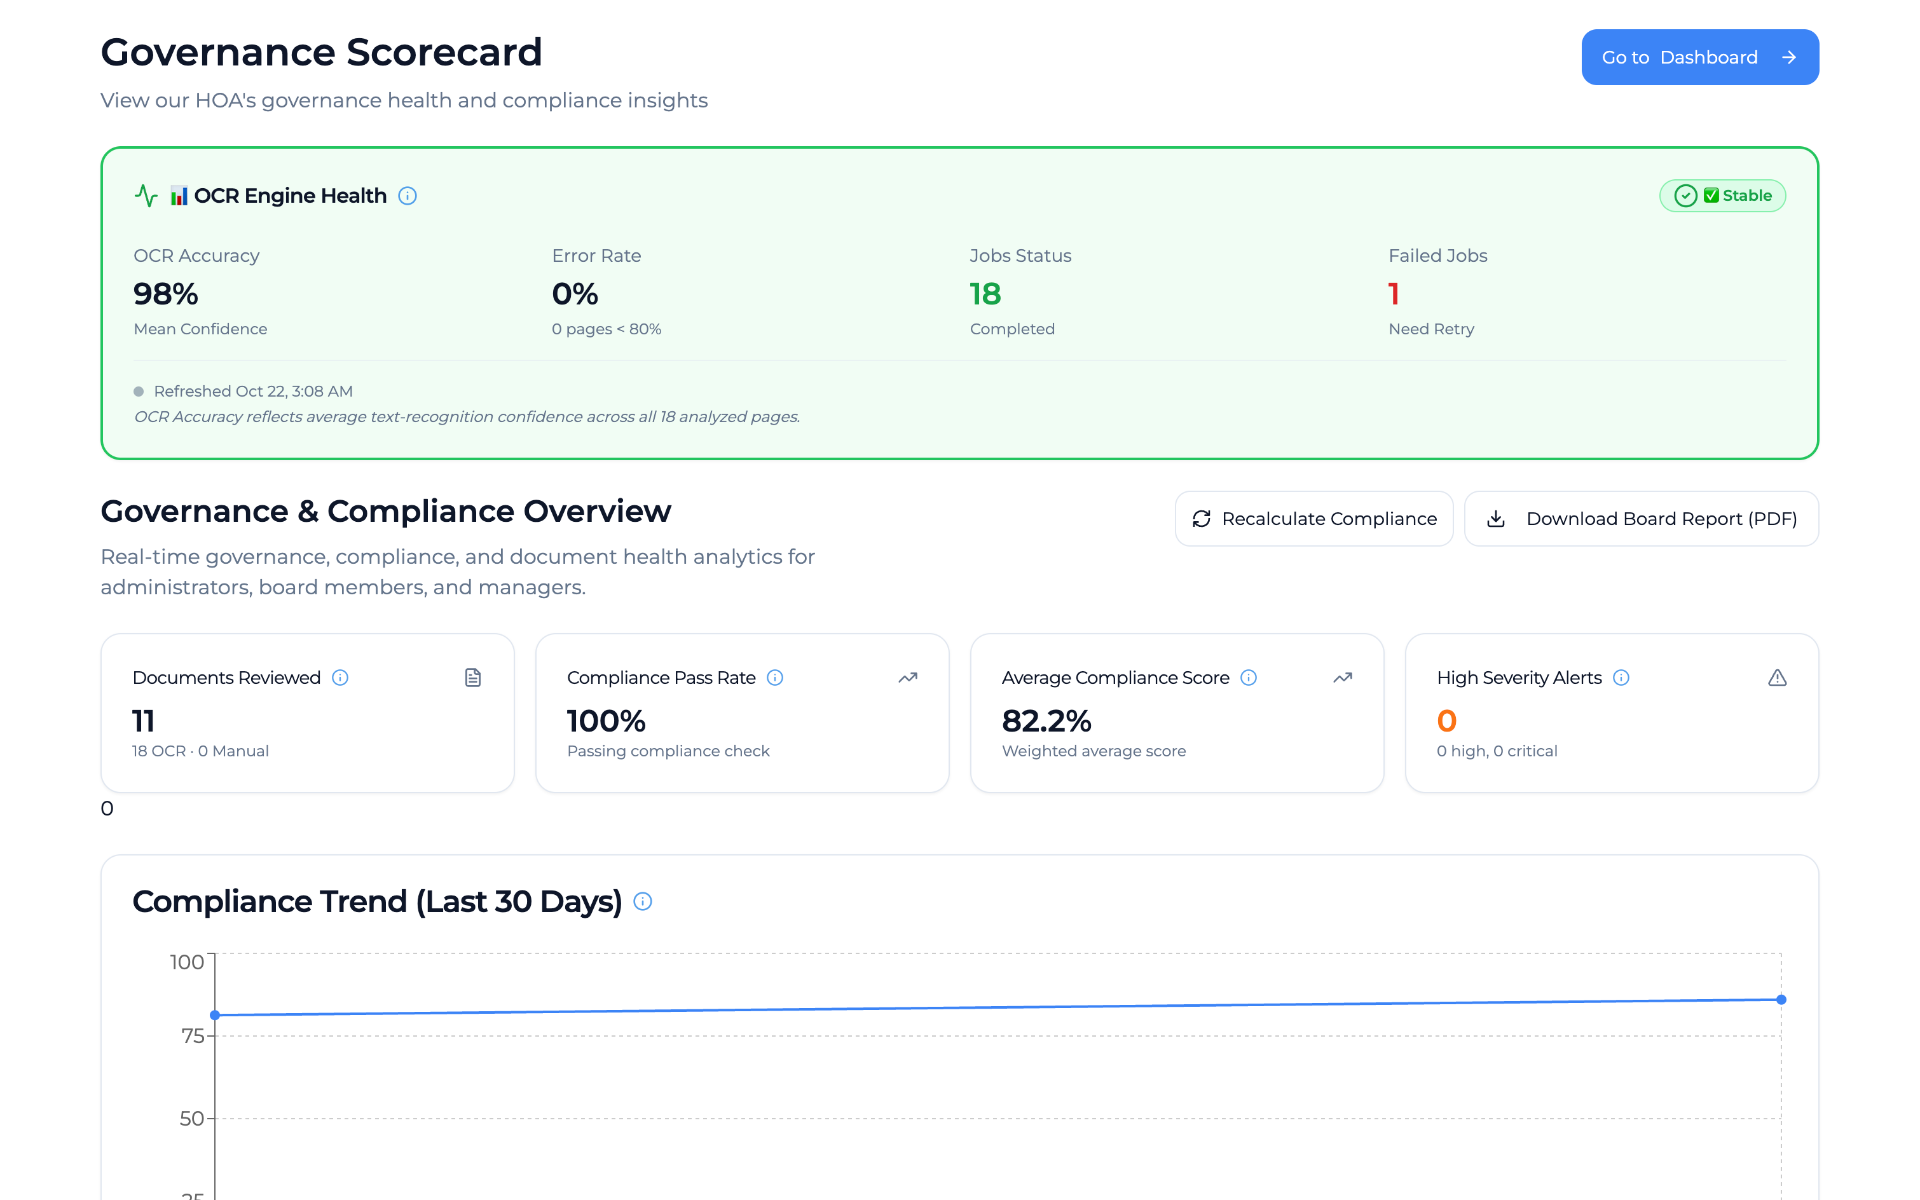Viewport: 1920px width, 1200px height.
Task: Click the Passing compliance check caption
Action: pos(668,751)
